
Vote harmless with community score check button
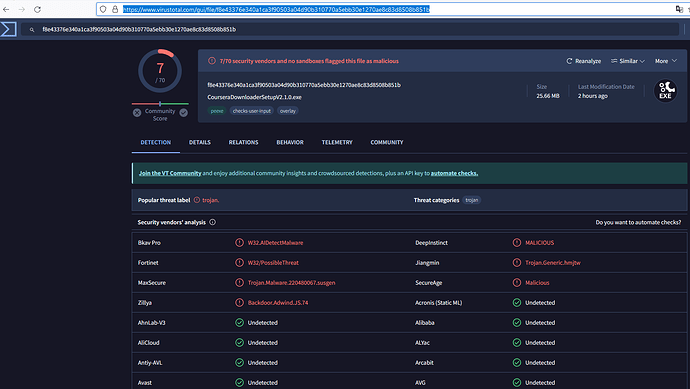[184, 113]
